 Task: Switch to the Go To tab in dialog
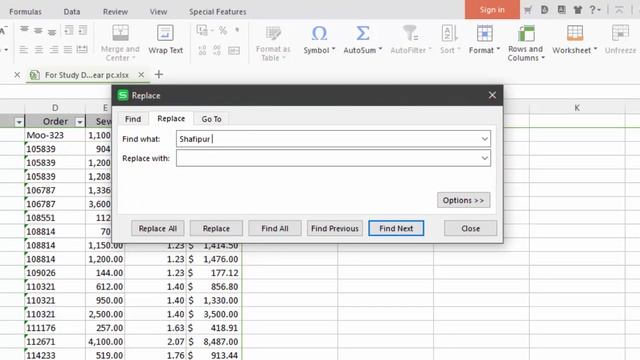[x=211, y=119]
